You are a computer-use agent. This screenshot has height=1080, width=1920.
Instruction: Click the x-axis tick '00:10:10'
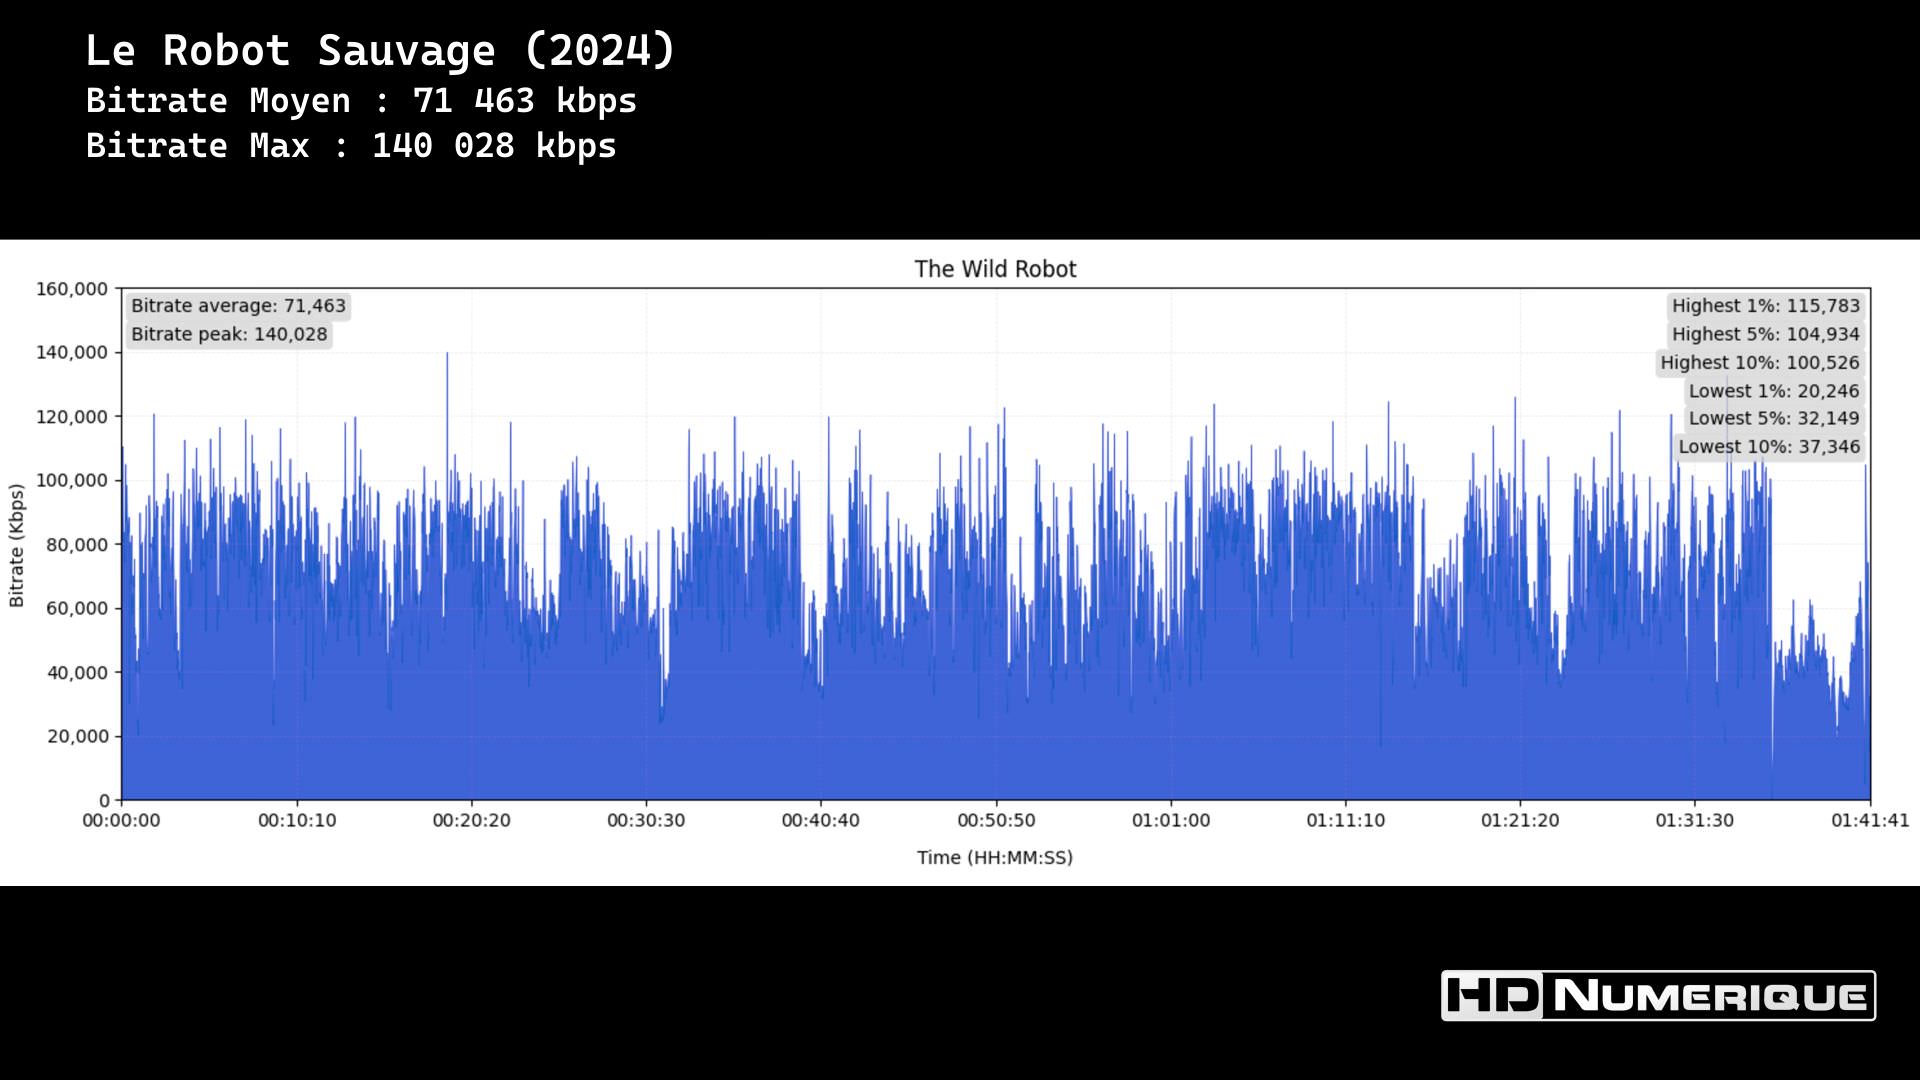tap(297, 820)
